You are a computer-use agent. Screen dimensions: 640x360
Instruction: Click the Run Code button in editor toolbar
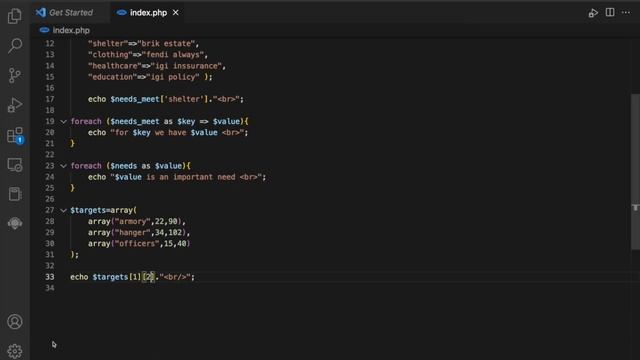point(593,13)
